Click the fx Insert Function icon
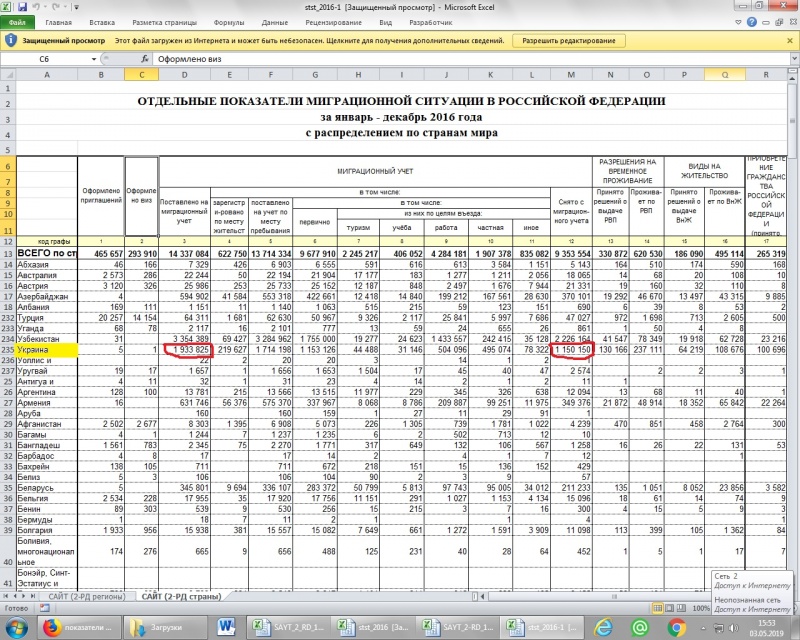This screenshot has height=640, width=800. click(x=145, y=59)
